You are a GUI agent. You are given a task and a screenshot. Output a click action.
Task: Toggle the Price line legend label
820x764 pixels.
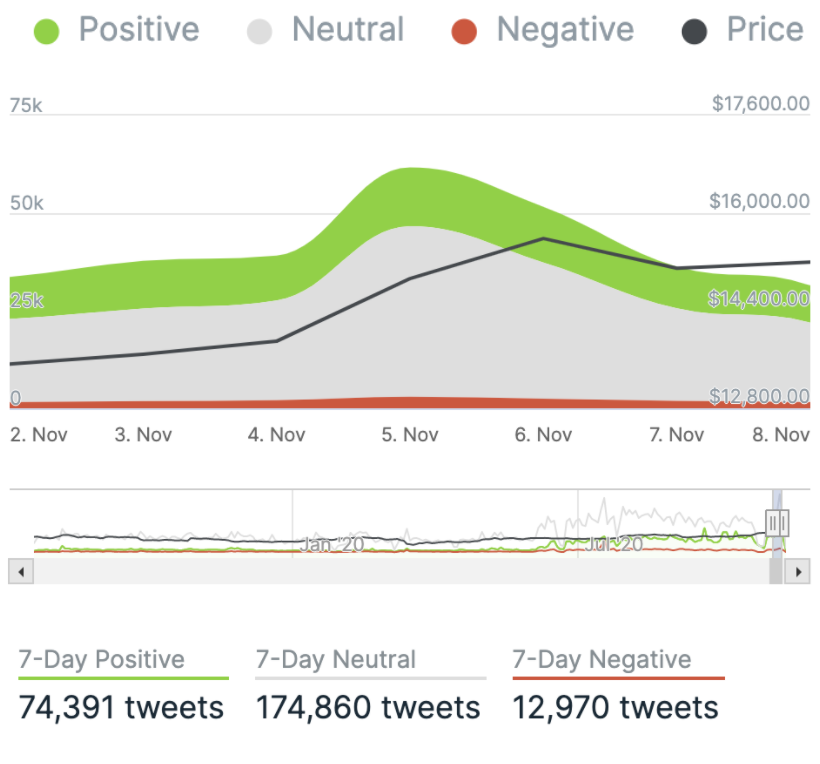pos(765,30)
